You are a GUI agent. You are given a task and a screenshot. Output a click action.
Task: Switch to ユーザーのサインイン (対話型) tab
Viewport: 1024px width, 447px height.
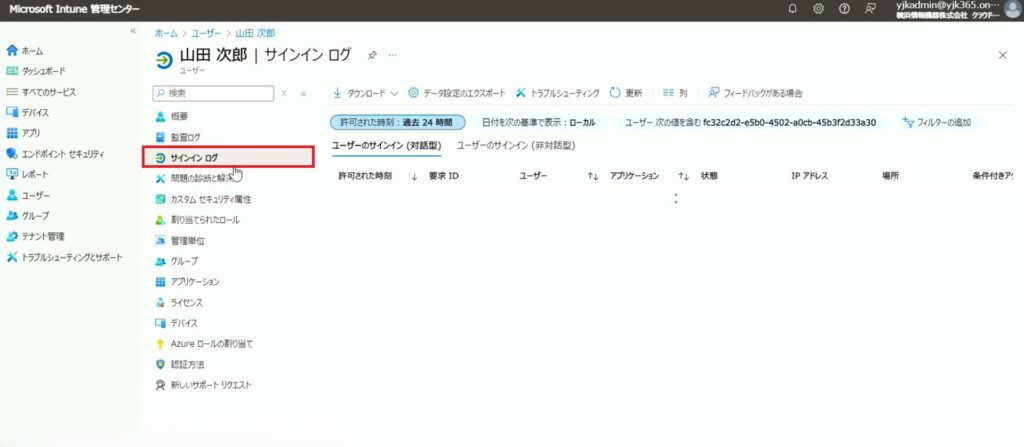pyautogui.click(x=387, y=145)
